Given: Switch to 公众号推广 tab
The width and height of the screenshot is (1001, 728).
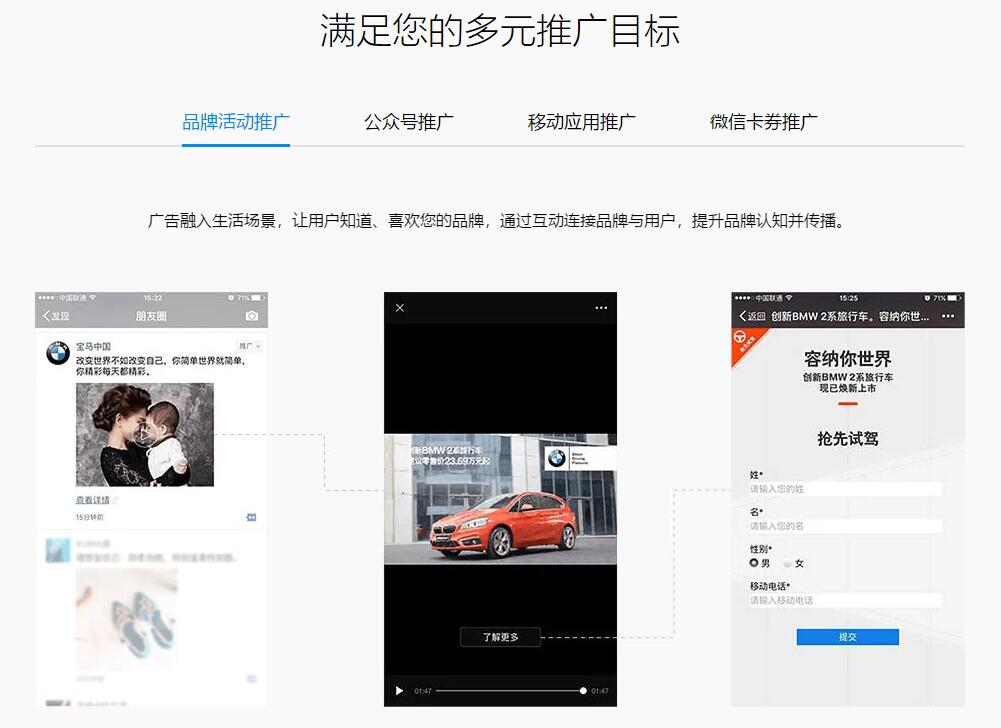Looking at the screenshot, I should pos(409,121).
